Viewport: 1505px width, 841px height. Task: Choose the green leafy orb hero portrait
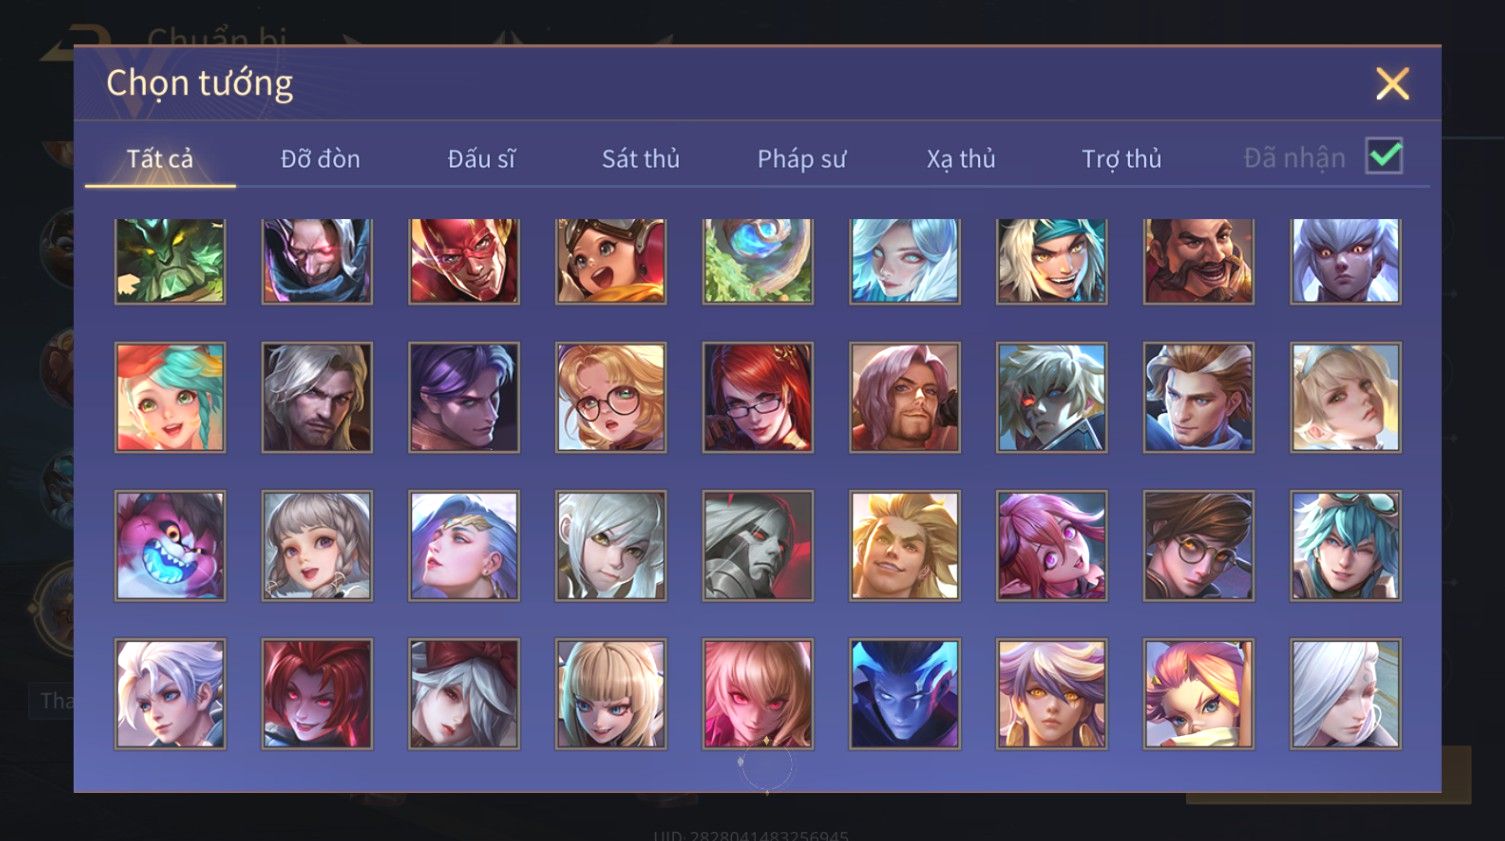coord(758,261)
